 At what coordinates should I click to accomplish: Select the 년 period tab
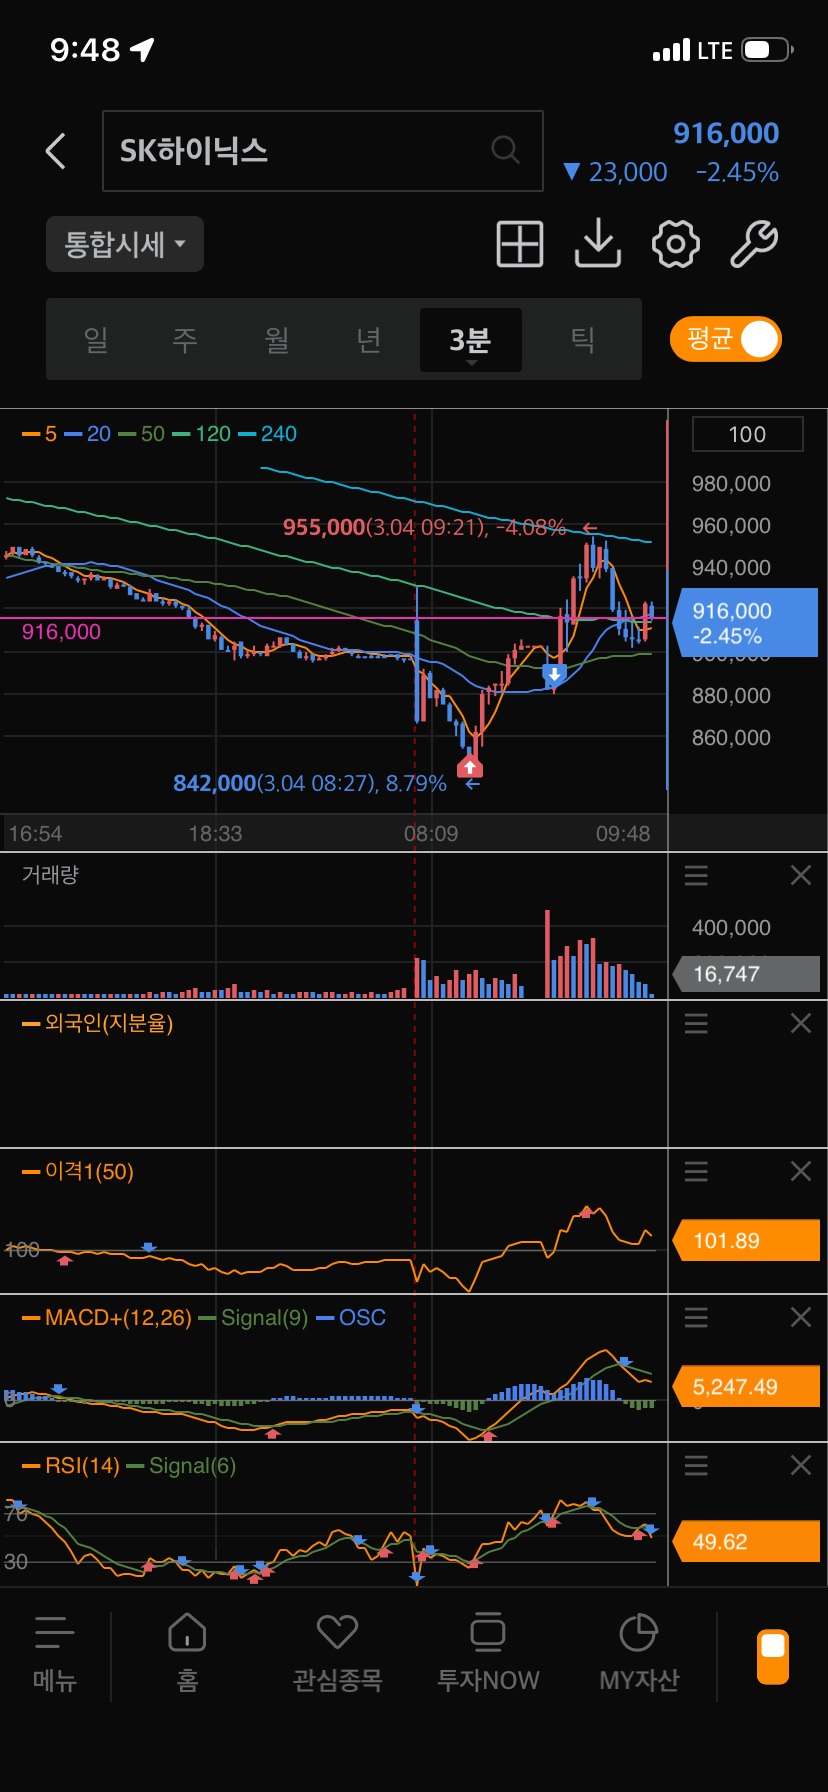369,340
